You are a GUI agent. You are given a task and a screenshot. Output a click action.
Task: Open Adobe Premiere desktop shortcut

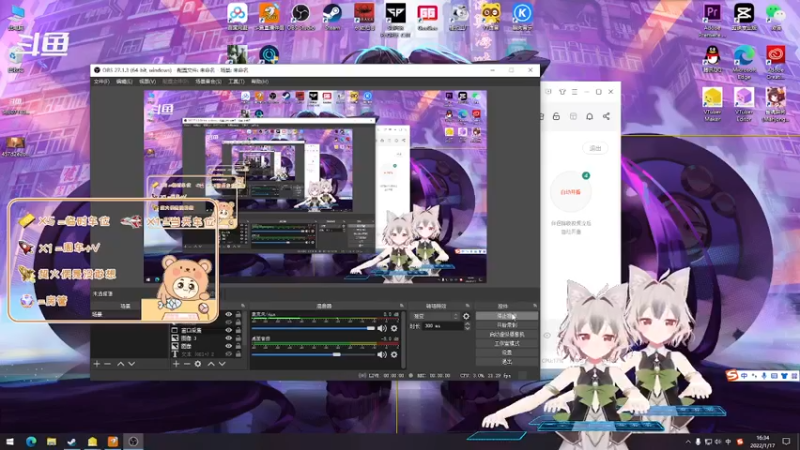[712, 20]
